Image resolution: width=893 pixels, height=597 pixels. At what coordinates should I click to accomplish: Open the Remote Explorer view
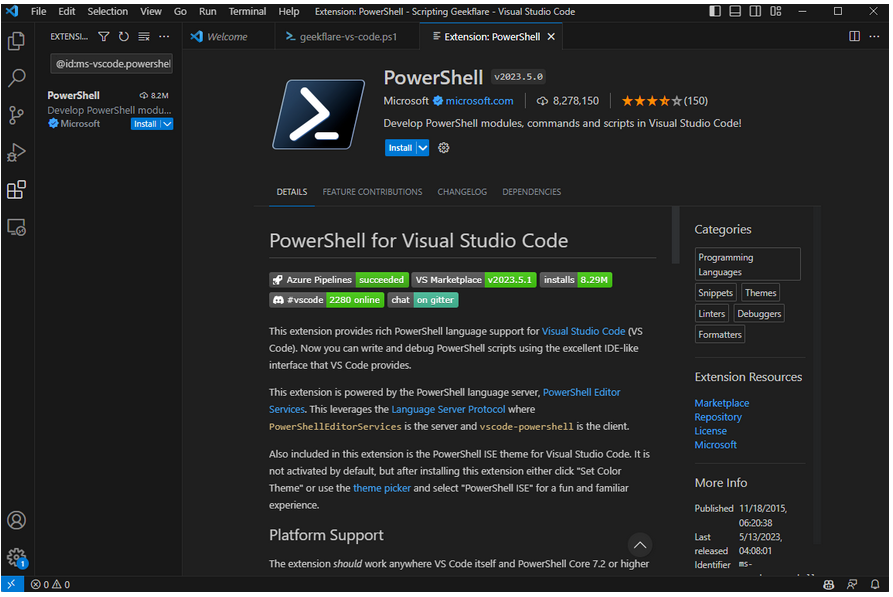17,227
